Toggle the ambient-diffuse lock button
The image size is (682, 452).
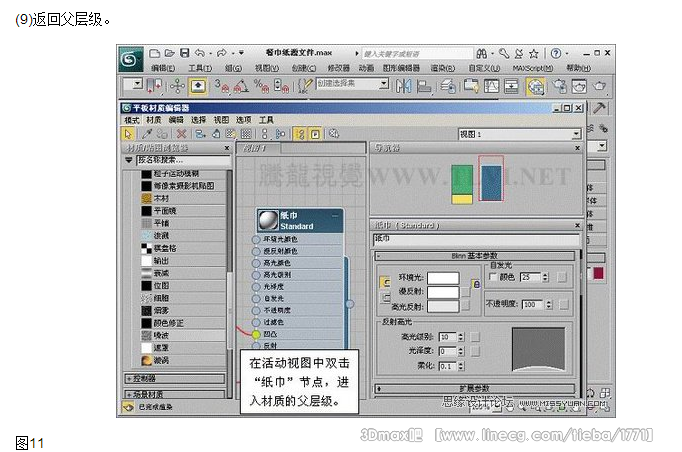click(x=476, y=284)
